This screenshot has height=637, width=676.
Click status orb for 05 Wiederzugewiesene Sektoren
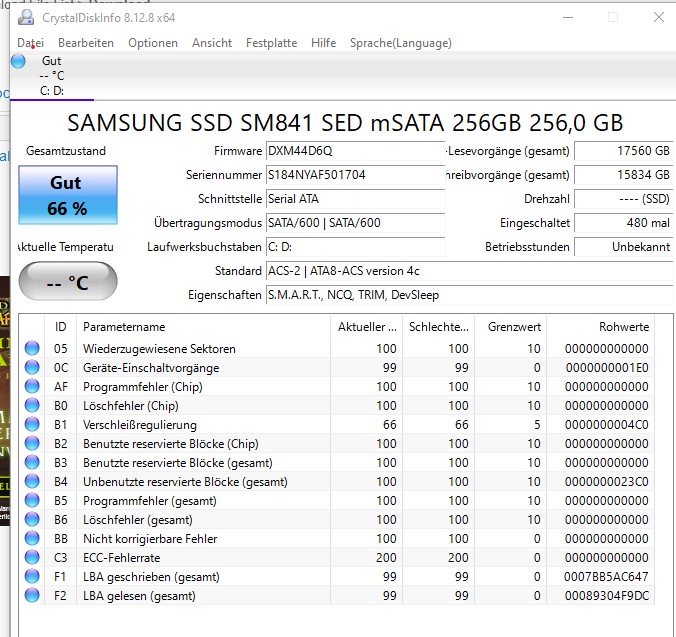click(32, 348)
